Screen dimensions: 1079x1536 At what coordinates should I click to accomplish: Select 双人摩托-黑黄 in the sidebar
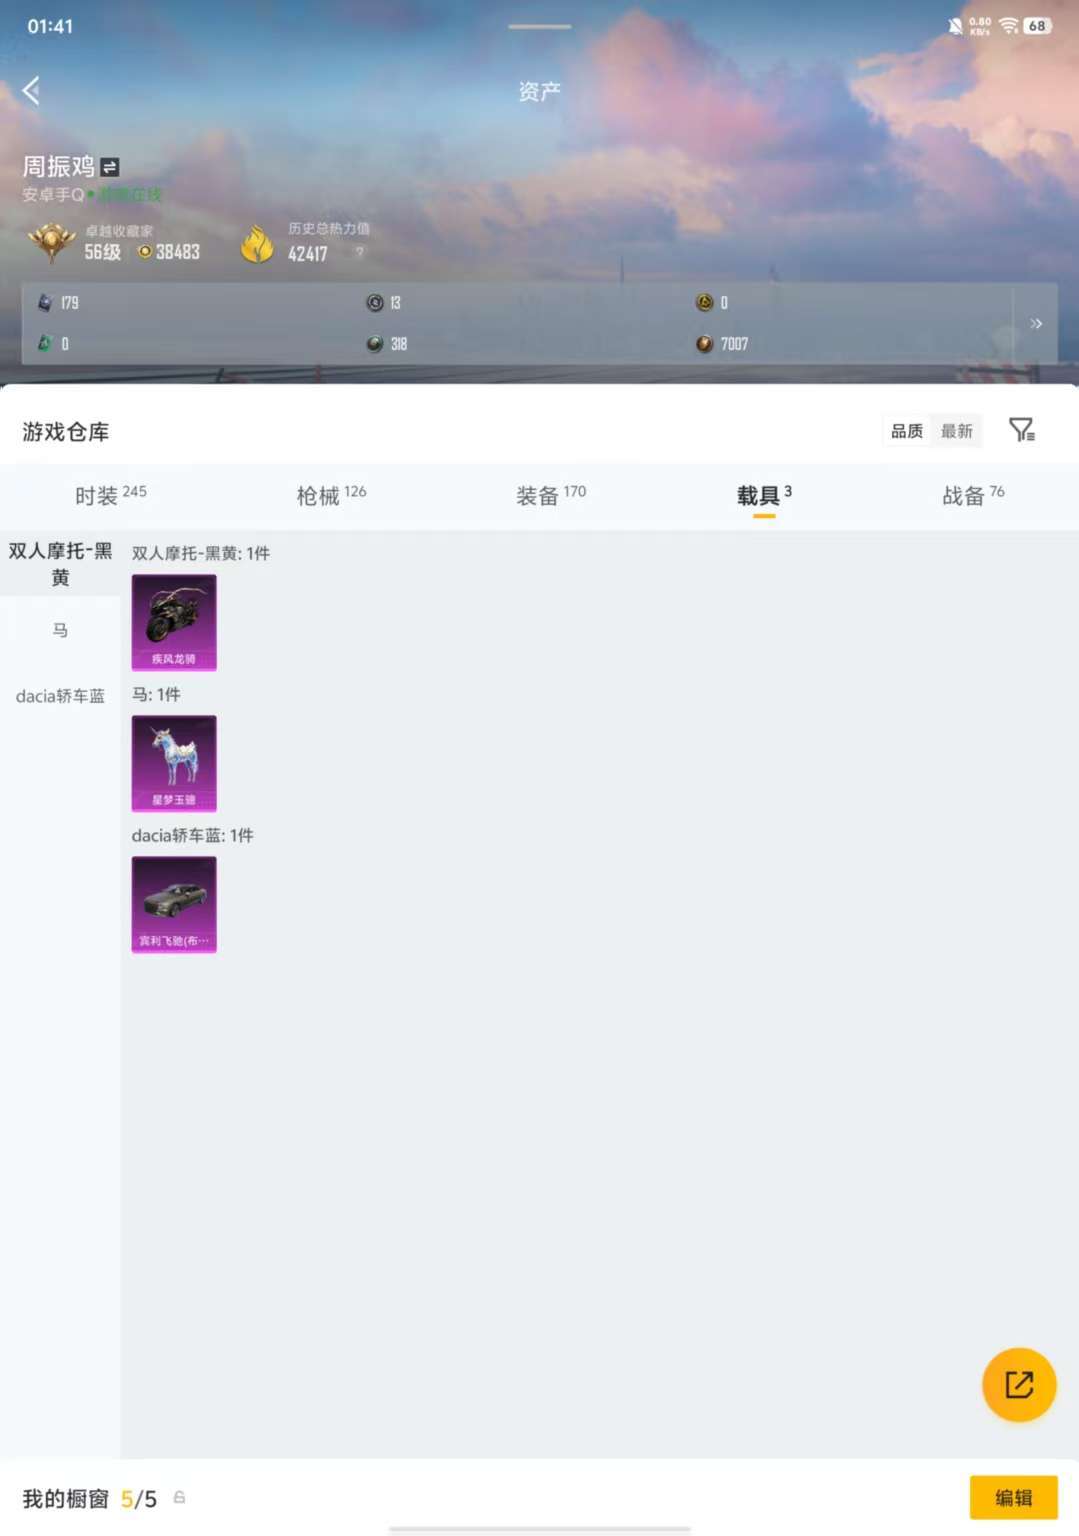click(x=60, y=564)
